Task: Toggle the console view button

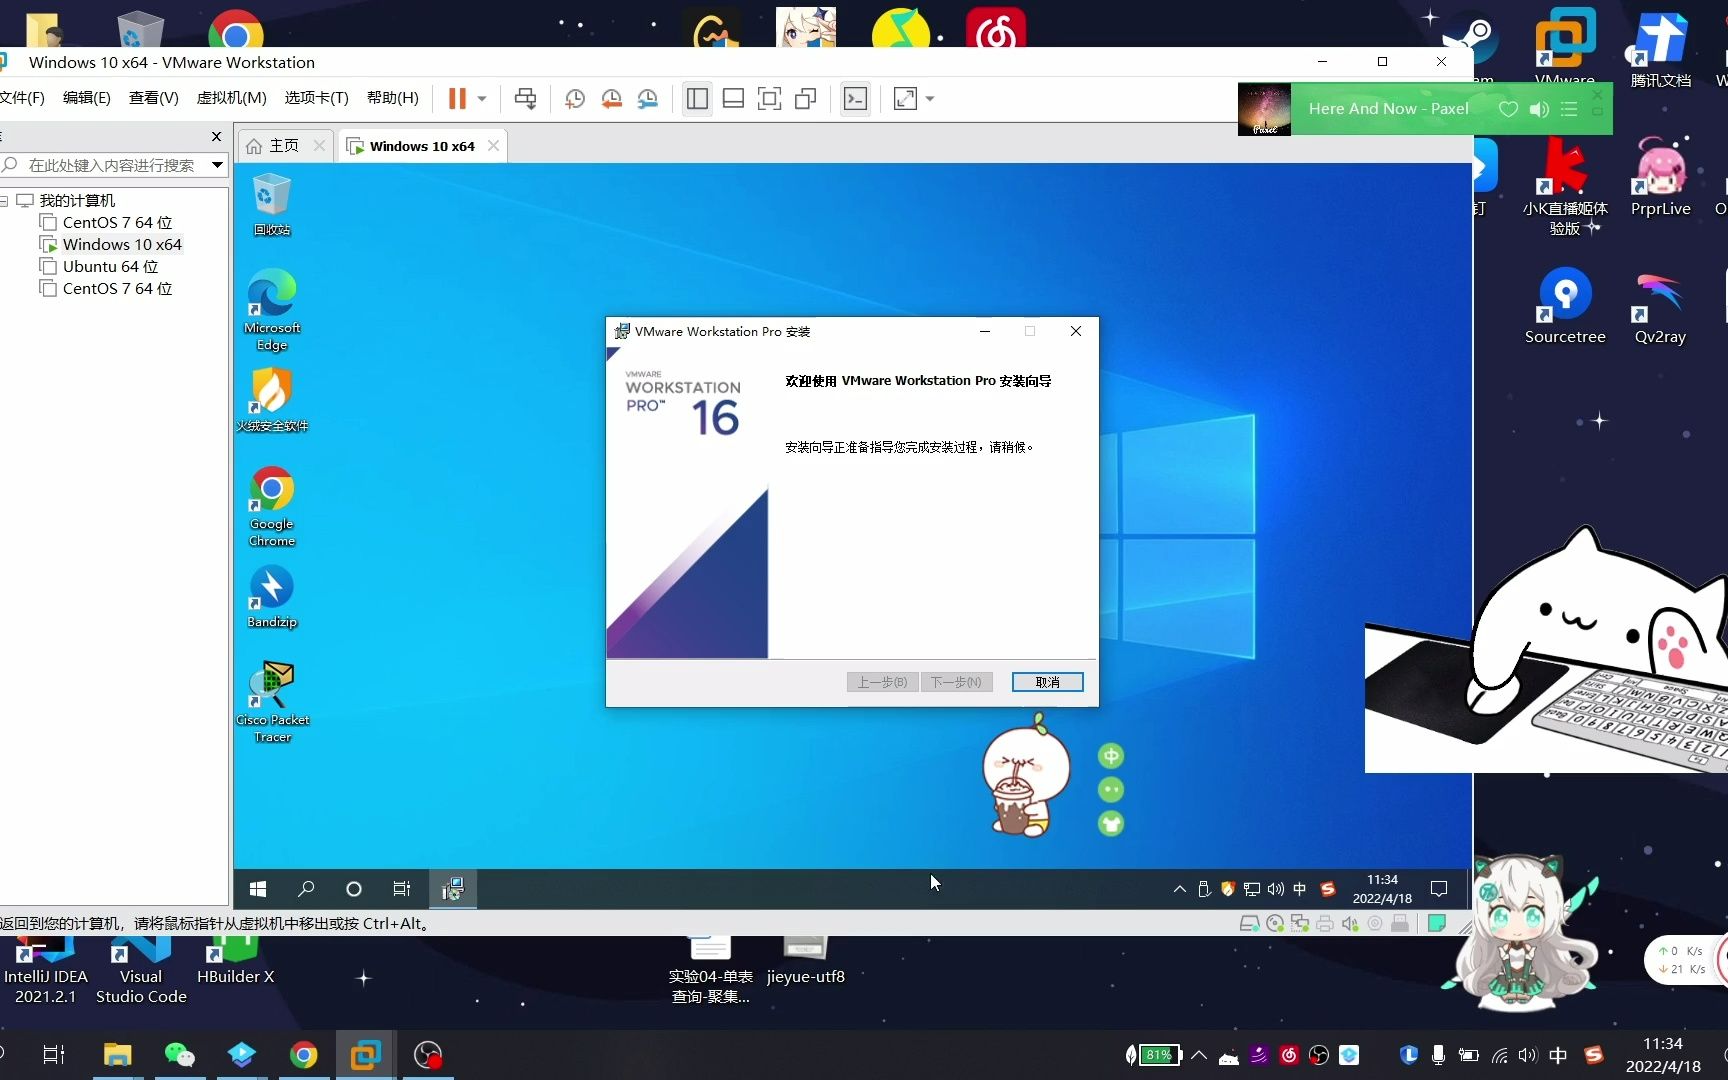Action: [855, 98]
